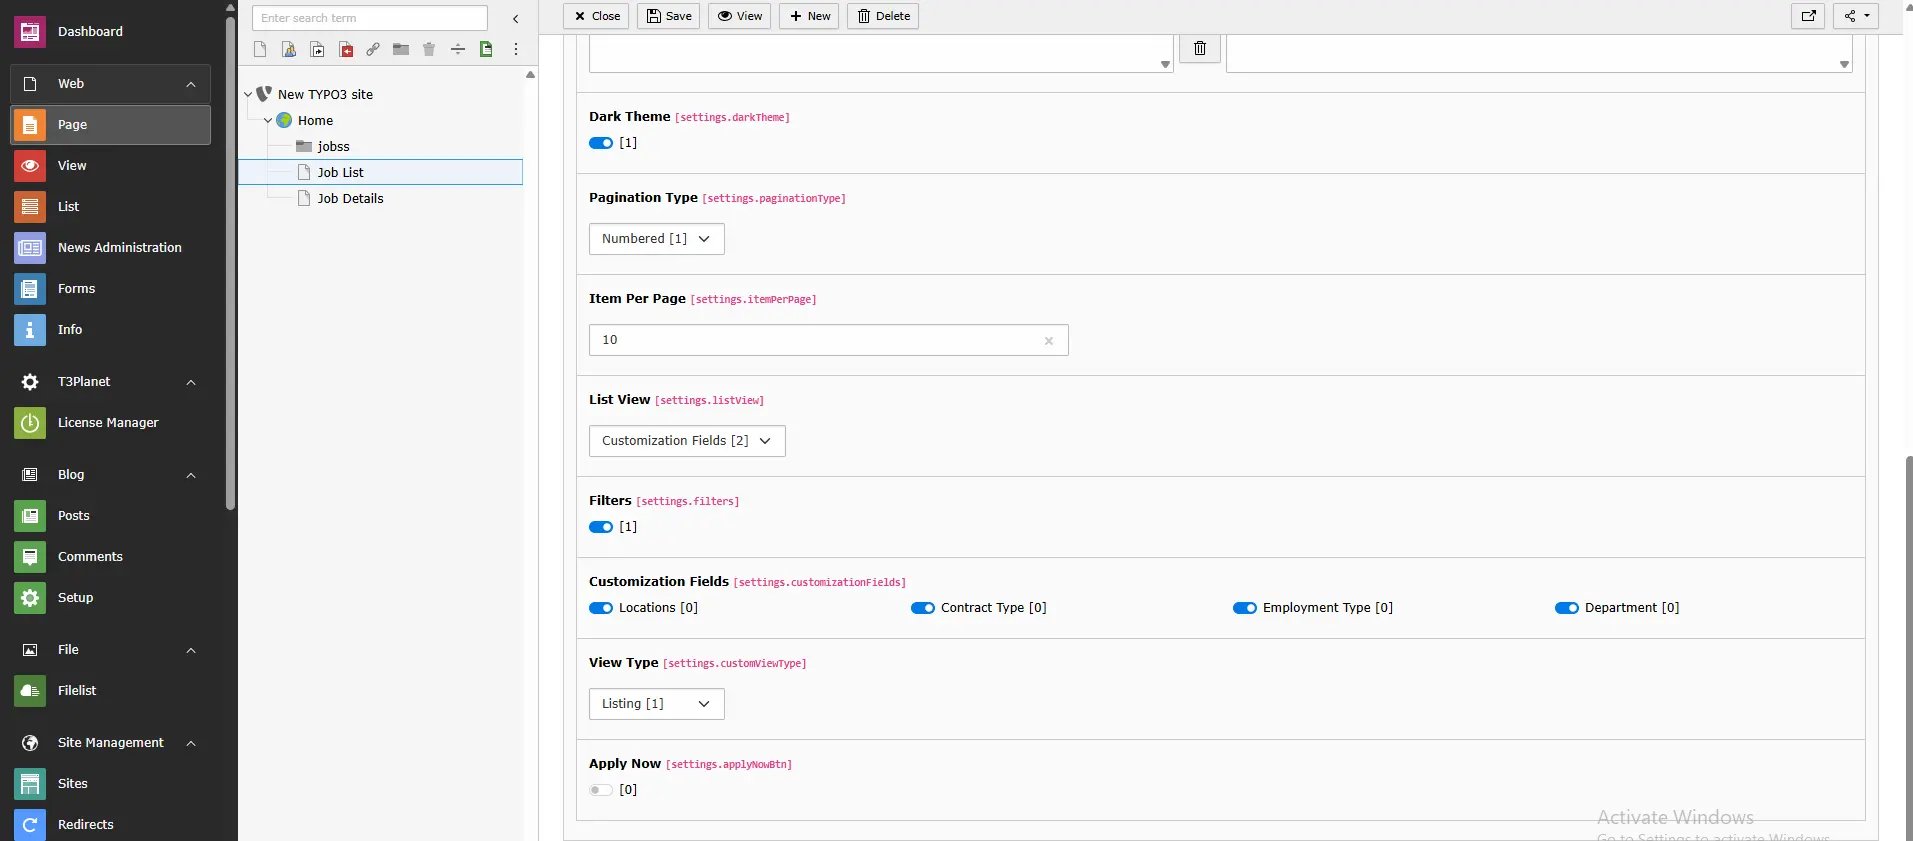The height and width of the screenshot is (841, 1913).
Task: Open the share dropdown button
Action: point(1856,16)
